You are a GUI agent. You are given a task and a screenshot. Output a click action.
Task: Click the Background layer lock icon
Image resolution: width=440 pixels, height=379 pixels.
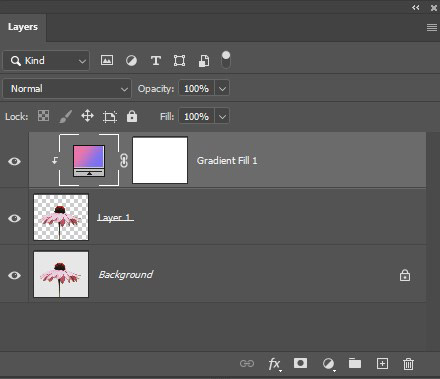(405, 275)
